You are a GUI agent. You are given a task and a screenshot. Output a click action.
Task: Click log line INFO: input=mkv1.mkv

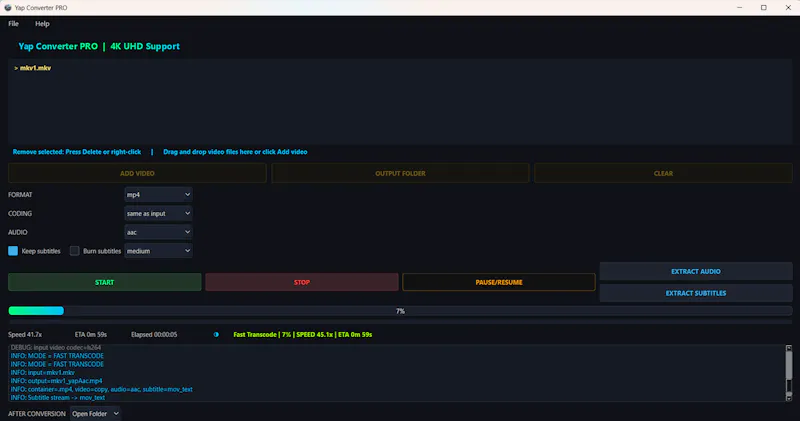pyautogui.click(x=42, y=373)
